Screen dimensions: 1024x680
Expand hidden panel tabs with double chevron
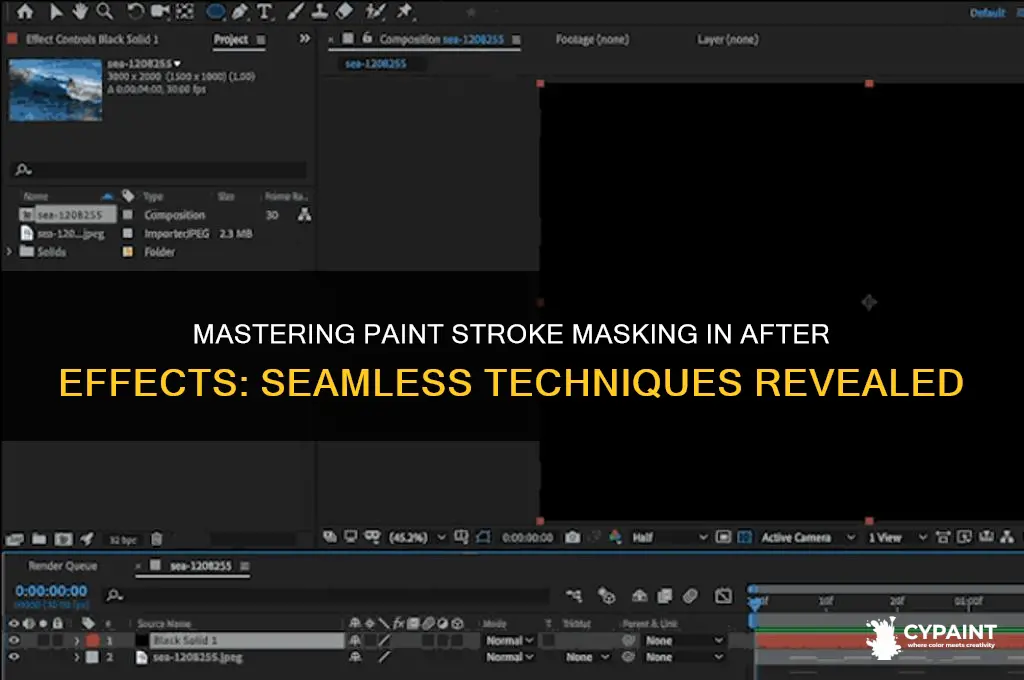click(x=304, y=39)
